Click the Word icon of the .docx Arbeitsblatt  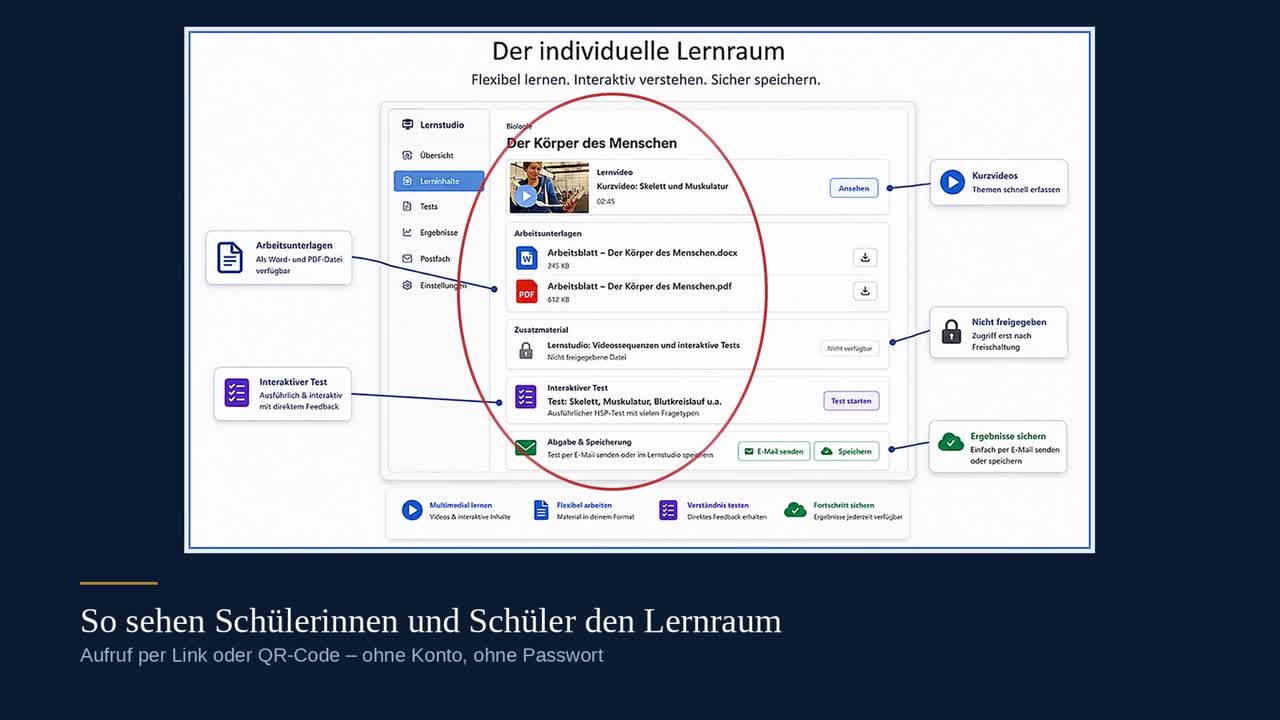pos(526,258)
